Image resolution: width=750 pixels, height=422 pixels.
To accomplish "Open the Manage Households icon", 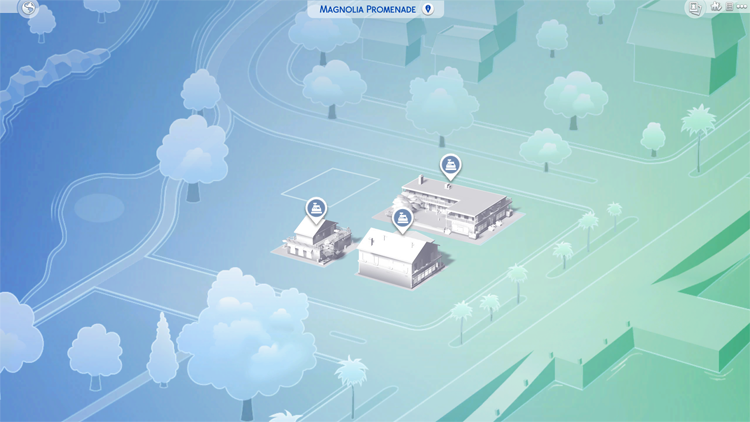I will point(716,6).
